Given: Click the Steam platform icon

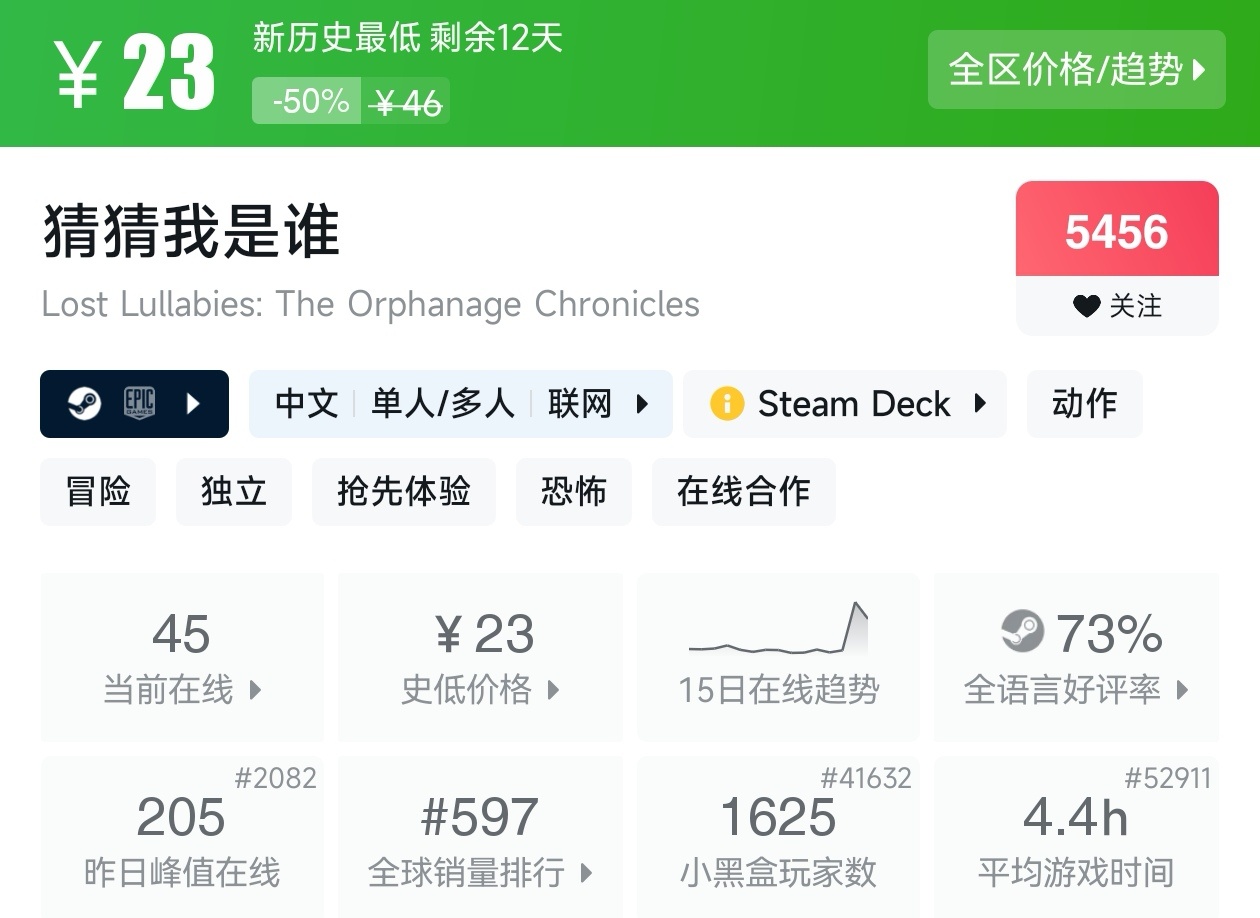Looking at the screenshot, I should (84, 404).
